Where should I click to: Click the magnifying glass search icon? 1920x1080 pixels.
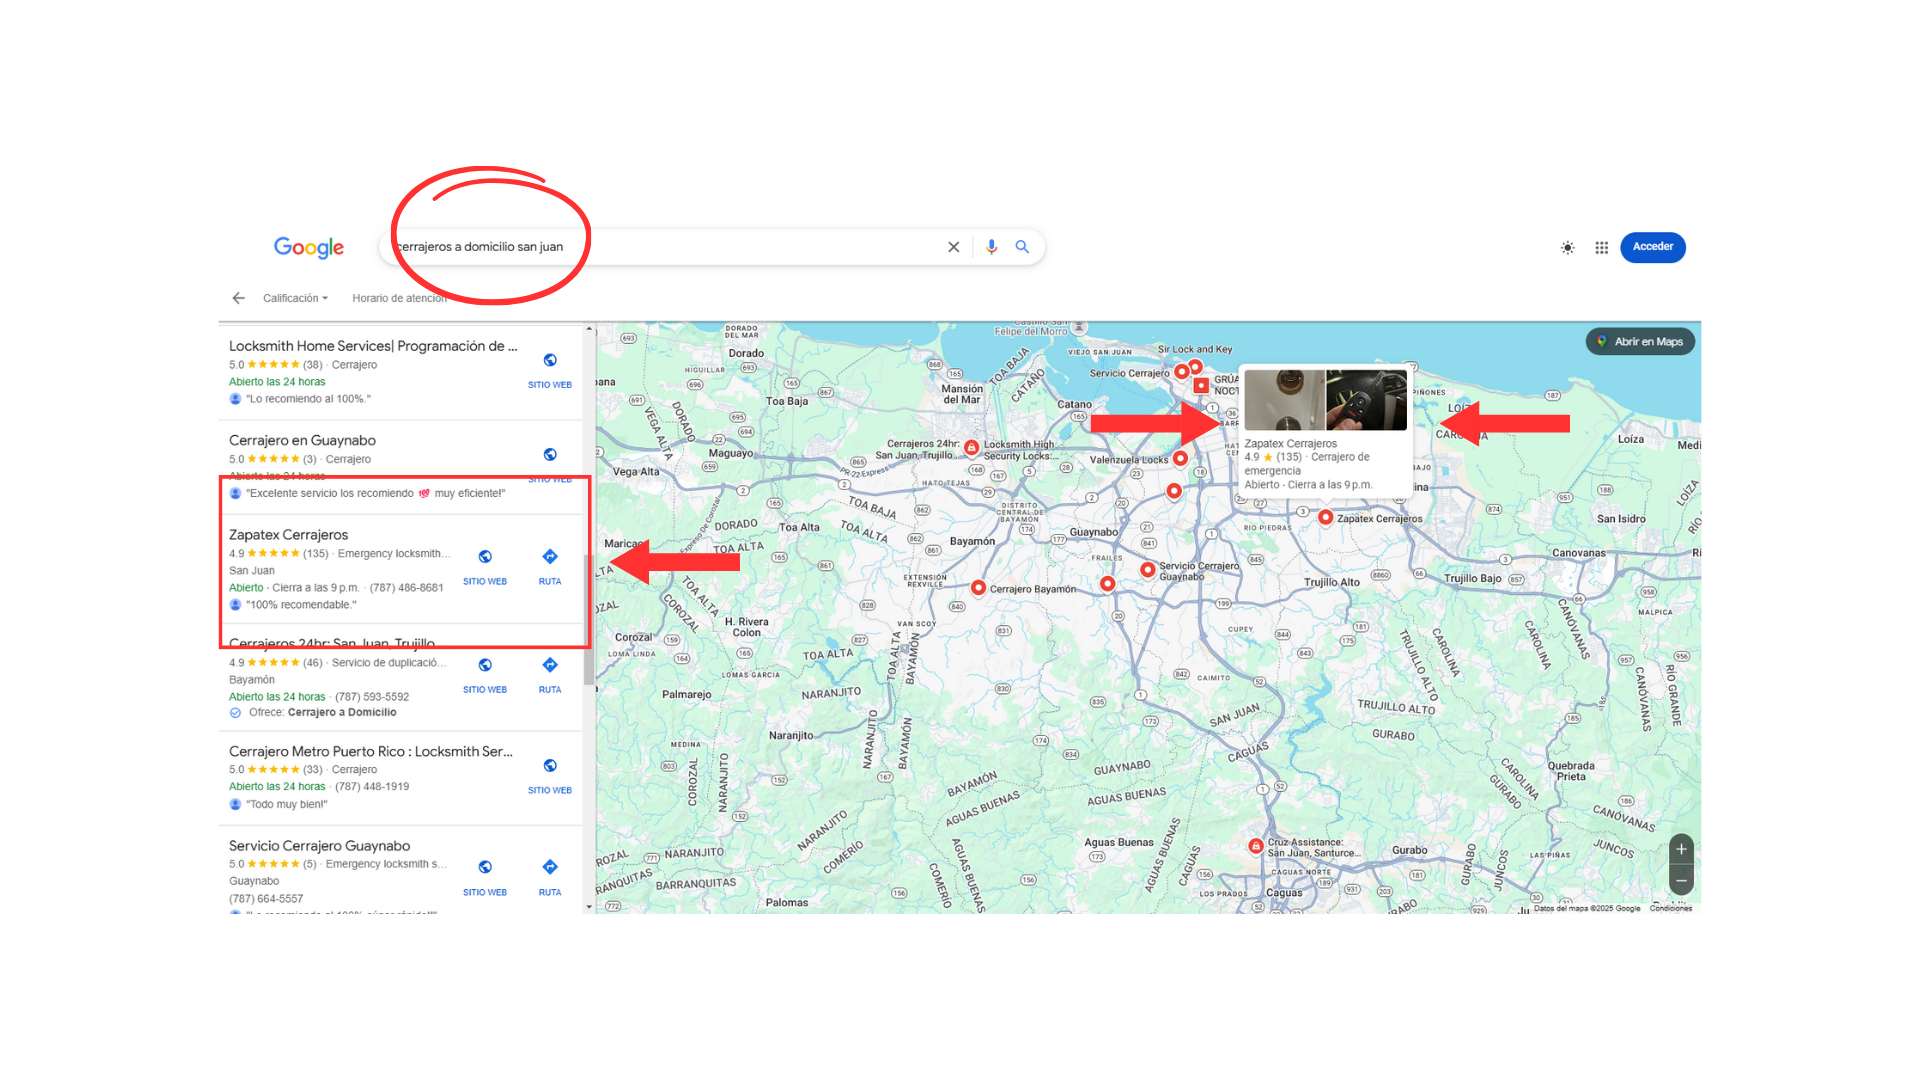pos(1022,247)
